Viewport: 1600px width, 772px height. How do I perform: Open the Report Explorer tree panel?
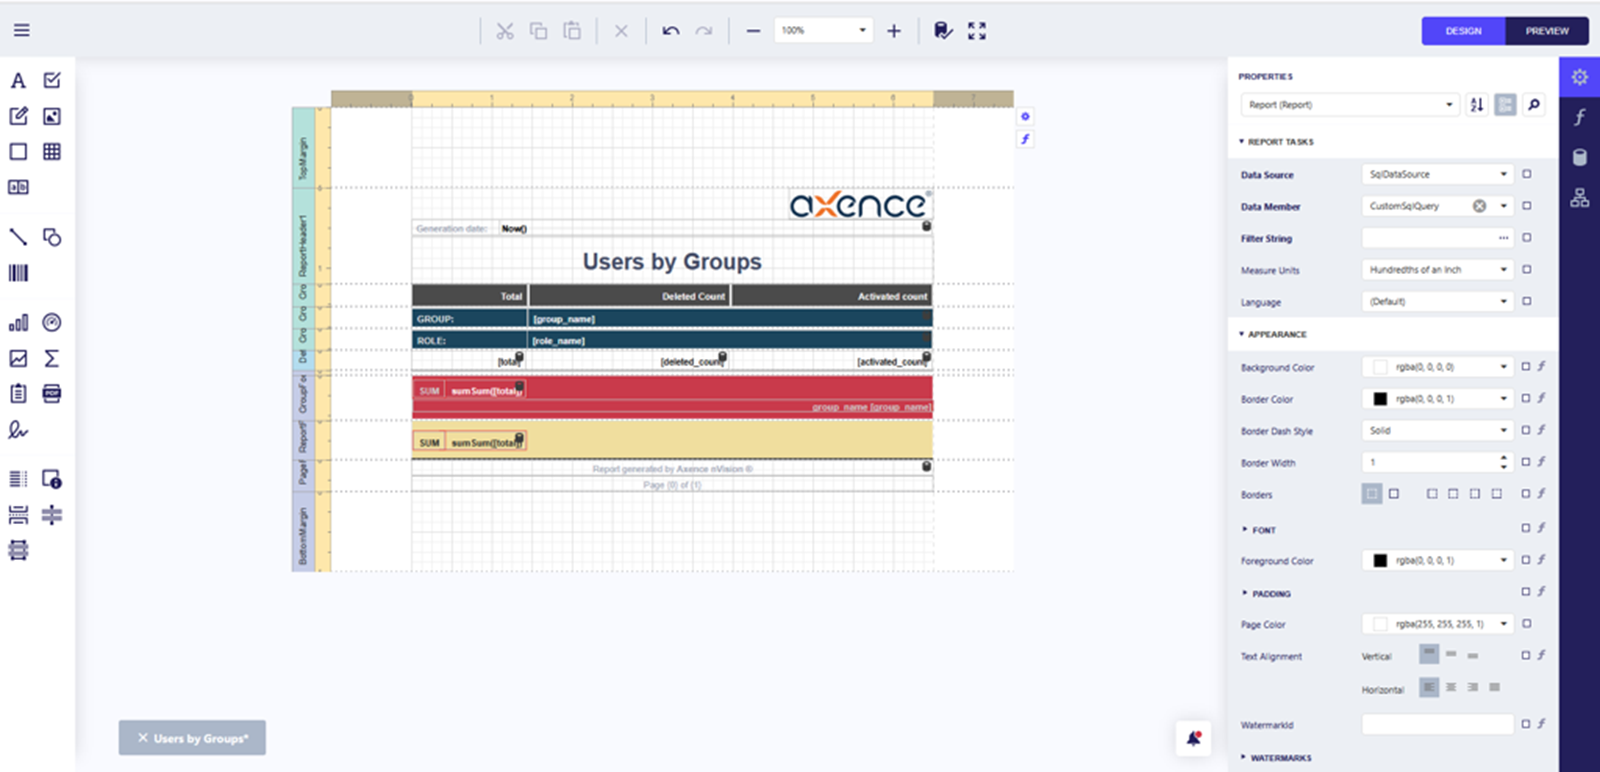pyautogui.click(x=1579, y=198)
